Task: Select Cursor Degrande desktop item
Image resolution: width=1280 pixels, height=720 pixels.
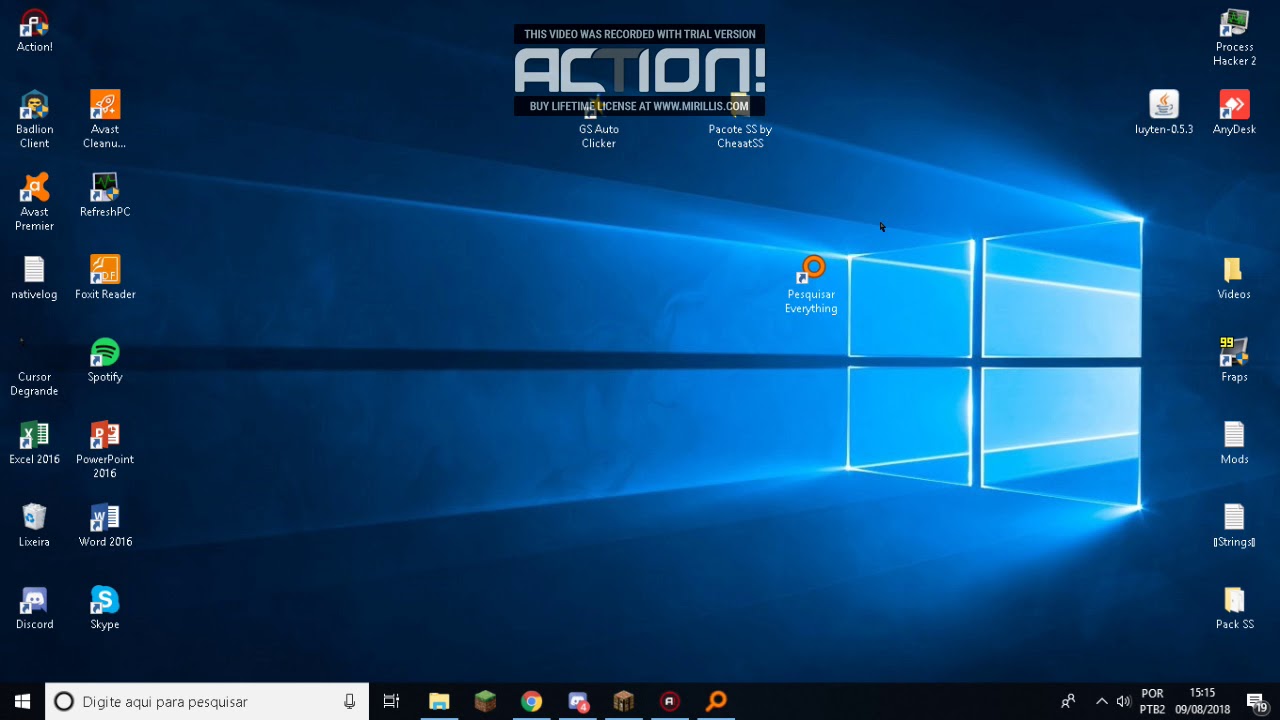Action: 34,367
